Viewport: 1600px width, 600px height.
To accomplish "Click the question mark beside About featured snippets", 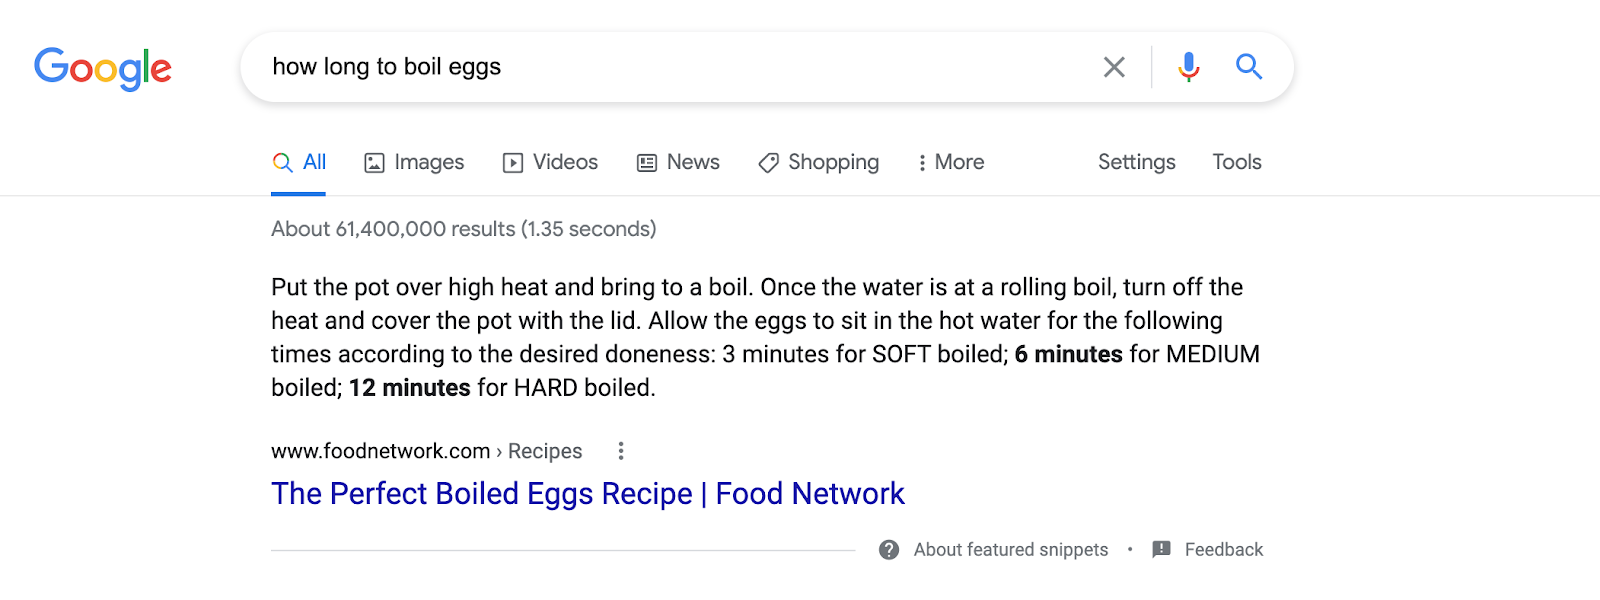I will pyautogui.click(x=887, y=549).
